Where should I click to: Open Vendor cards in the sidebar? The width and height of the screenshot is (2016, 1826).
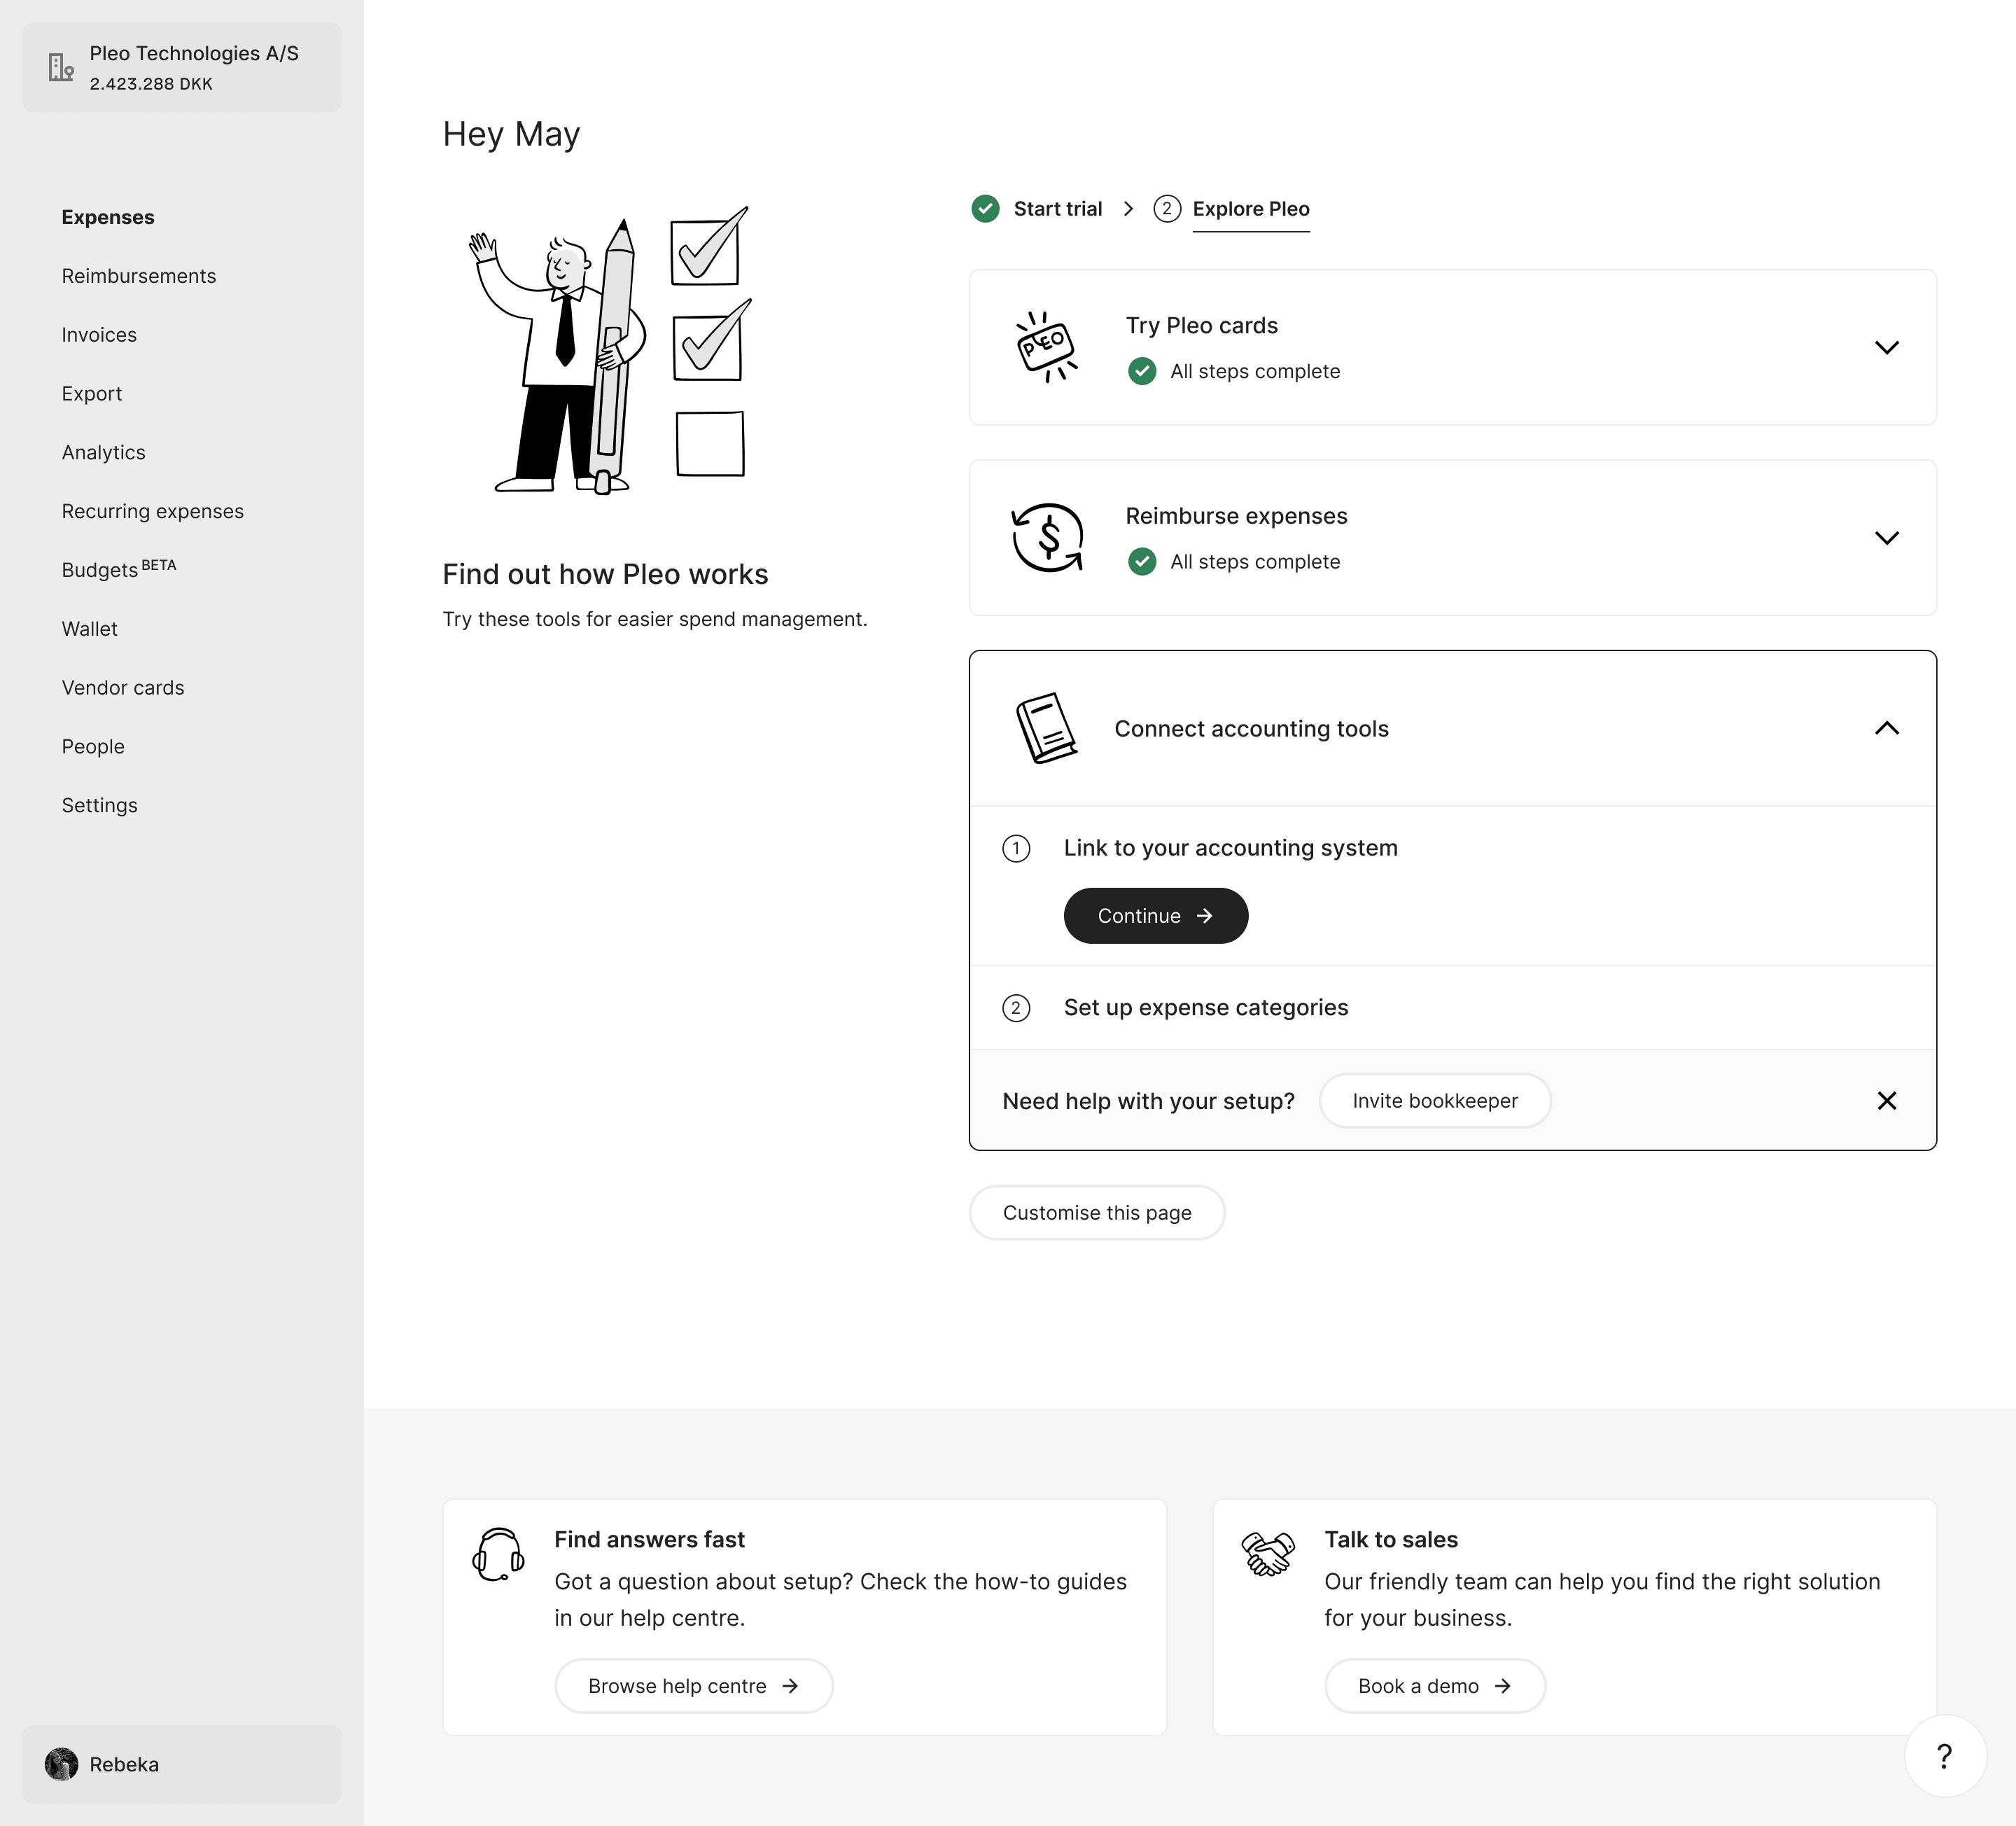coord(123,688)
